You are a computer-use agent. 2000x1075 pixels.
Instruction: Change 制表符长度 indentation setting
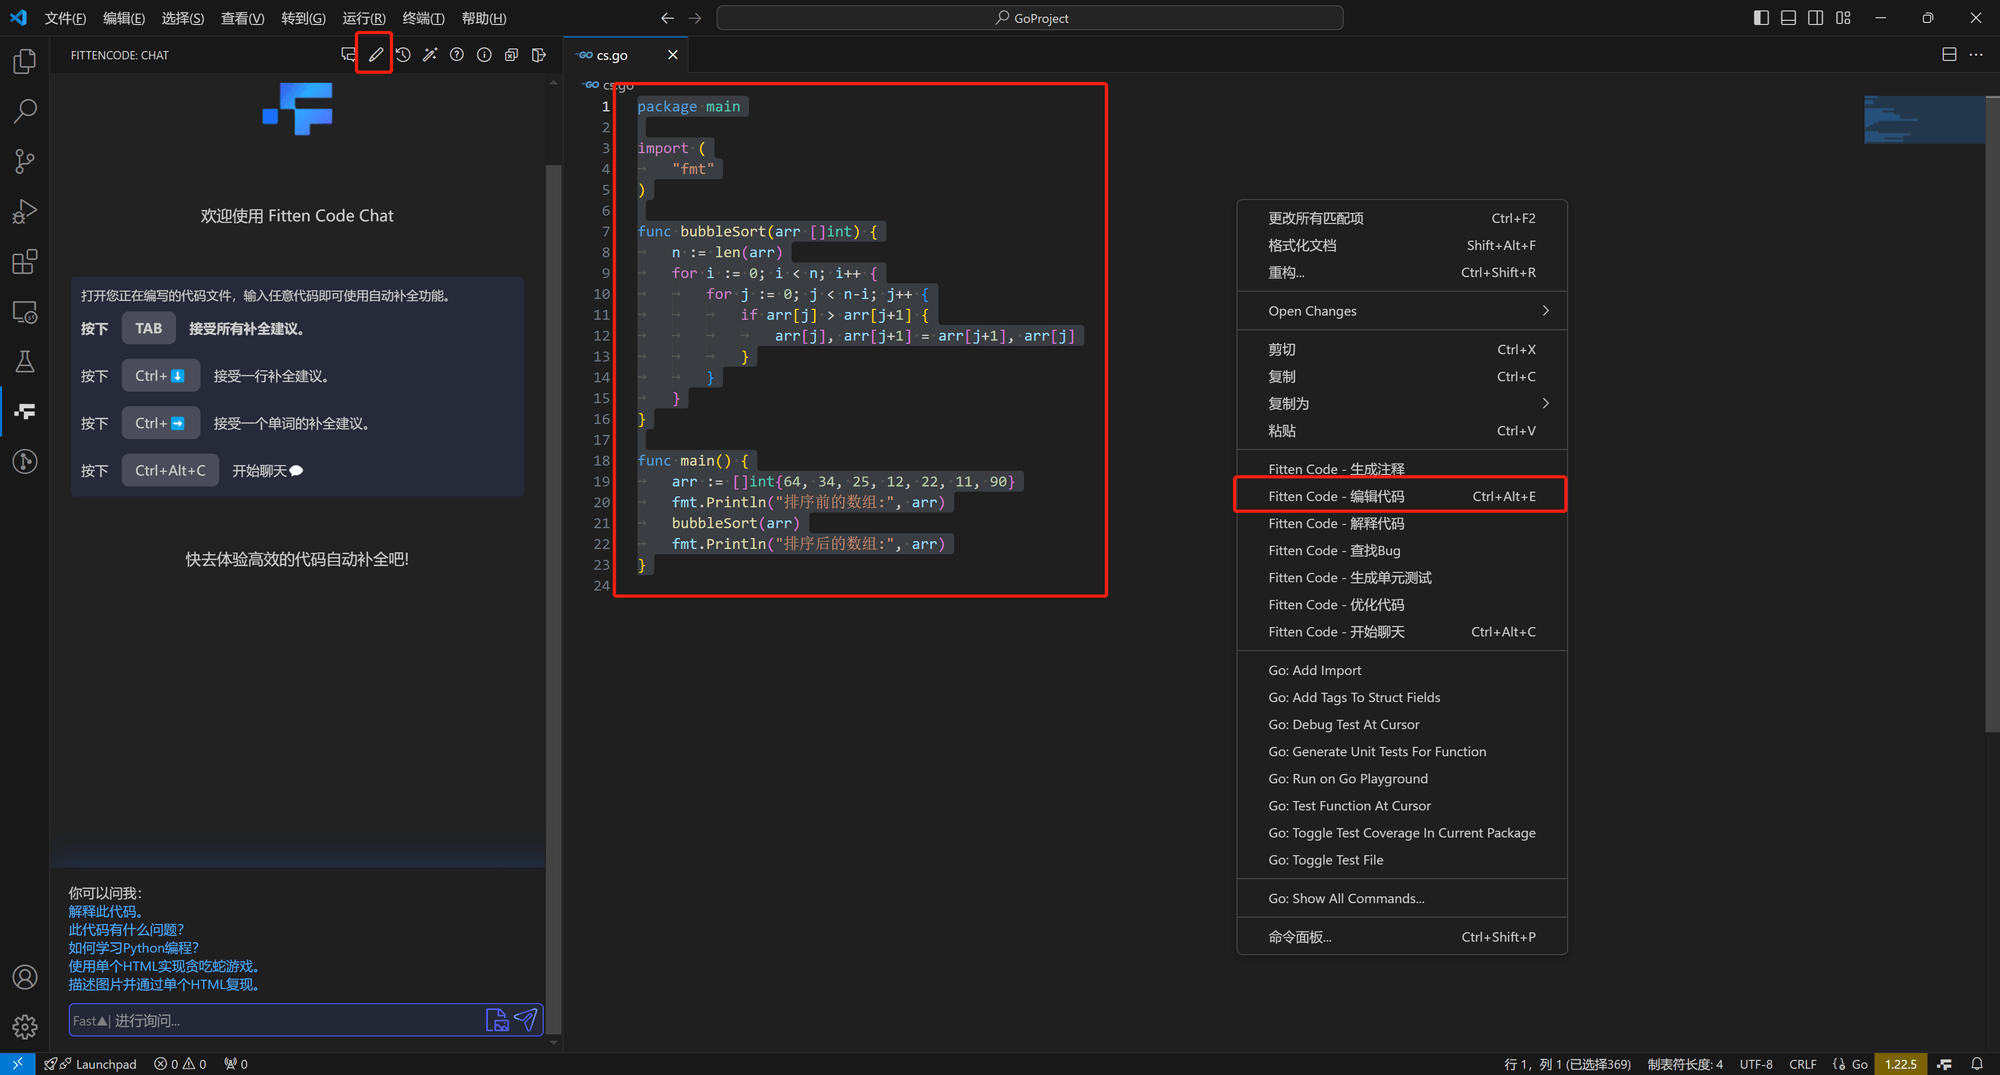coord(1685,1064)
